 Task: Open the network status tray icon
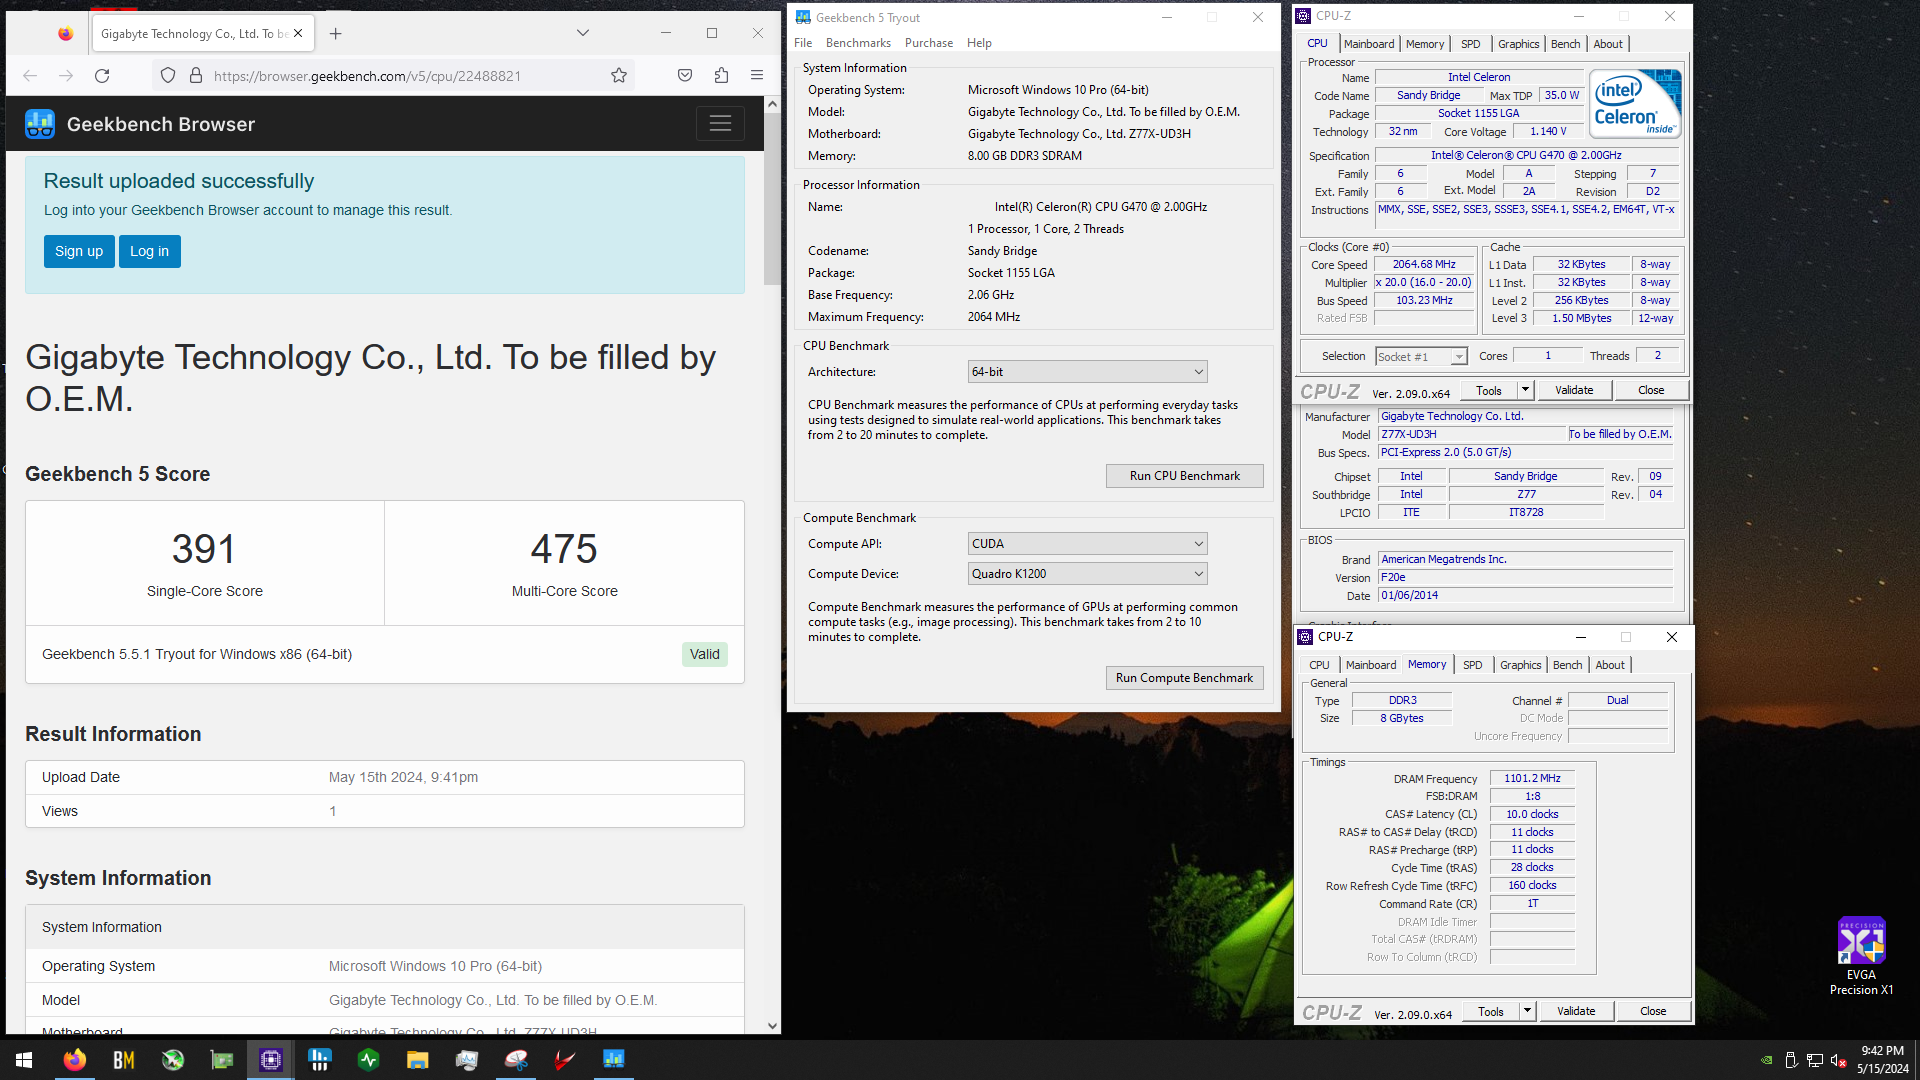(x=1814, y=1060)
